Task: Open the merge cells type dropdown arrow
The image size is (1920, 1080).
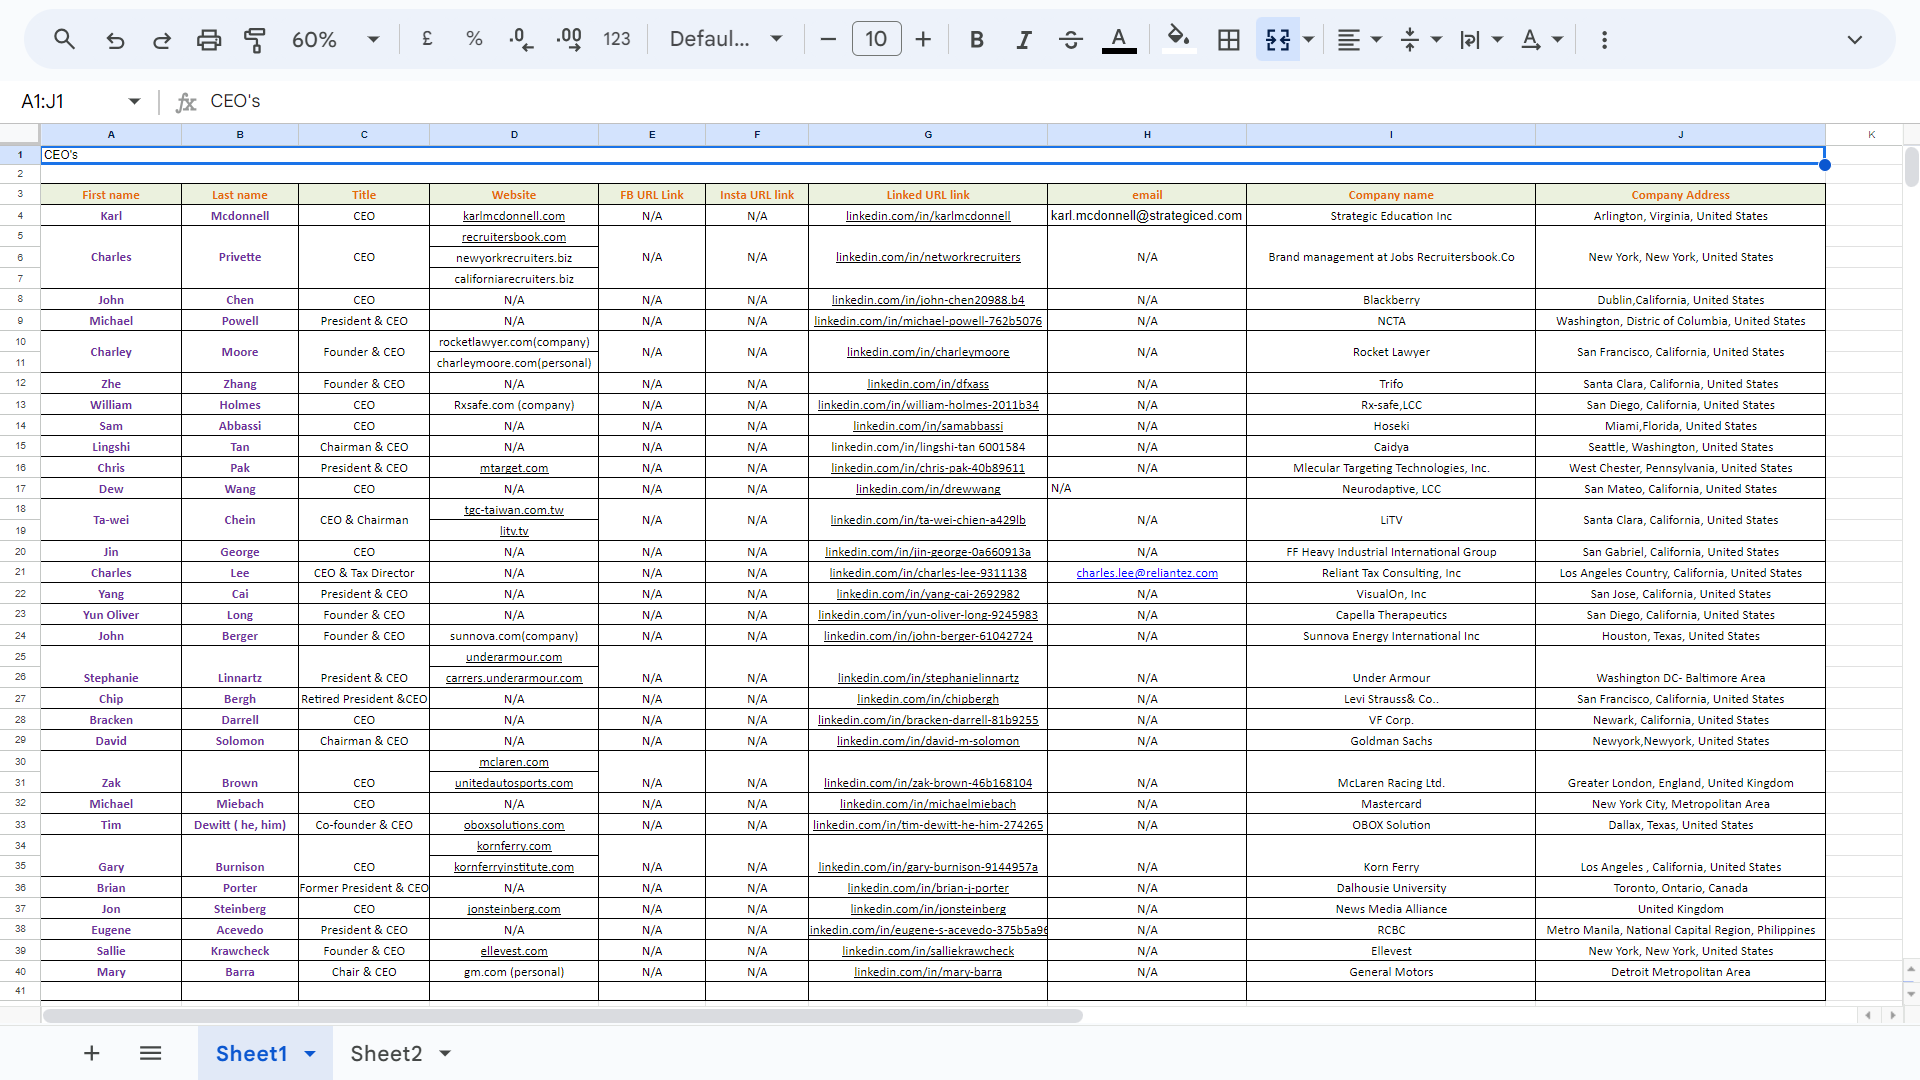Action: (1308, 39)
